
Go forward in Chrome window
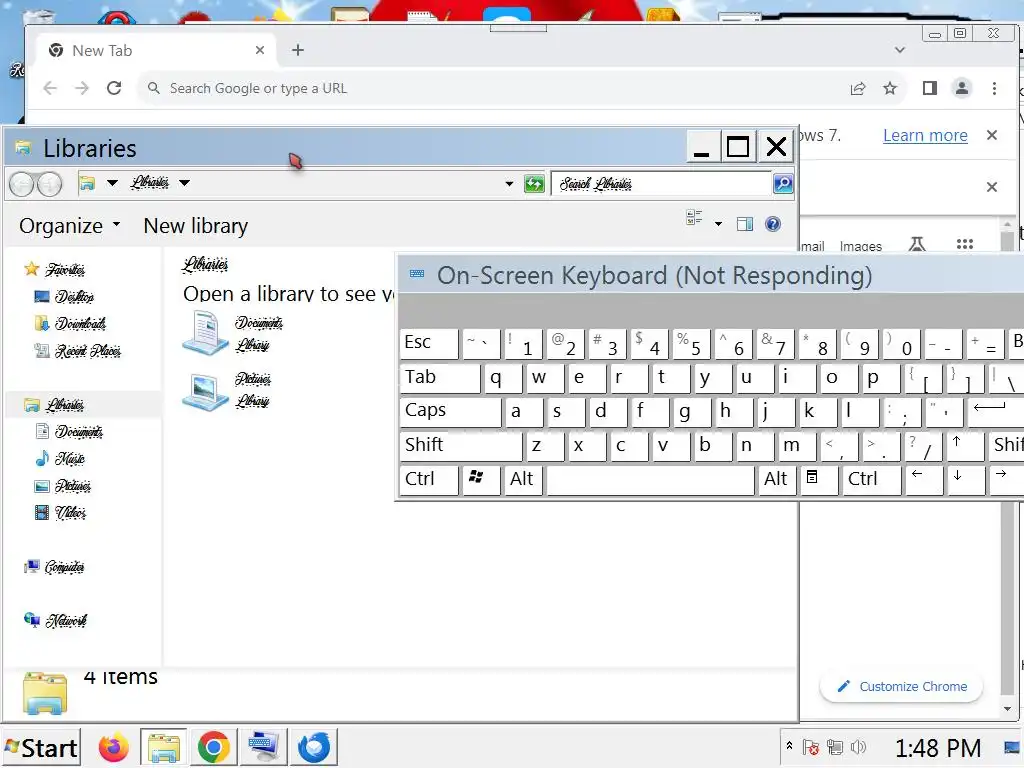coord(82,88)
